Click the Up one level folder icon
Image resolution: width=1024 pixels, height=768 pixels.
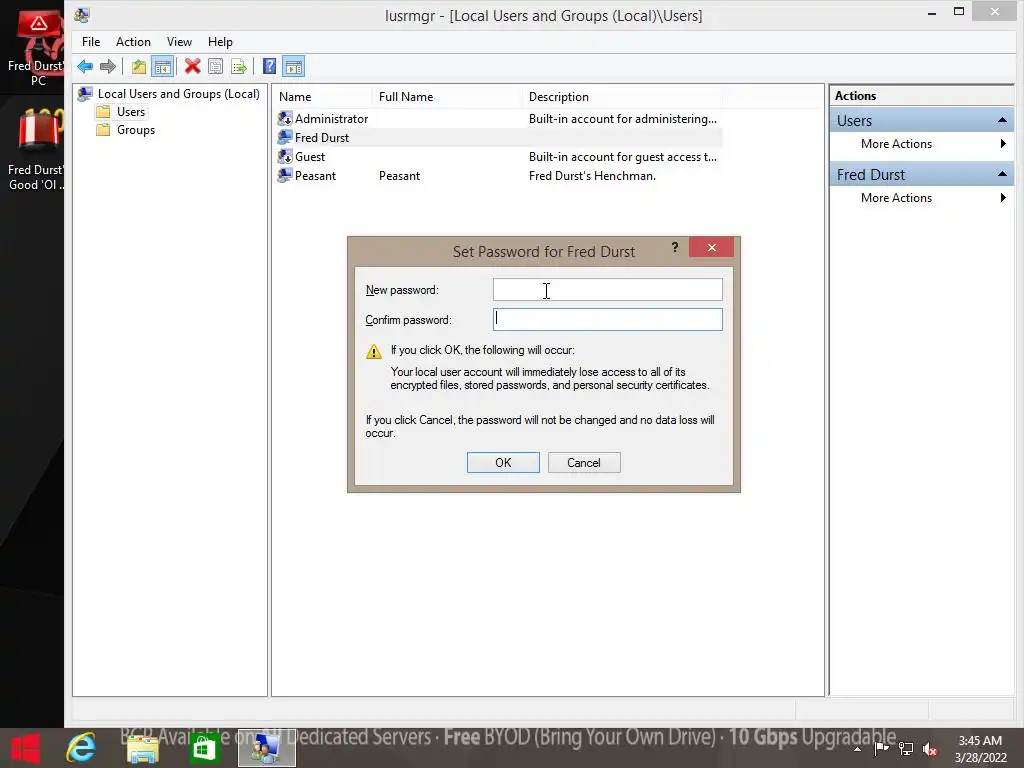pyautogui.click(x=138, y=66)
